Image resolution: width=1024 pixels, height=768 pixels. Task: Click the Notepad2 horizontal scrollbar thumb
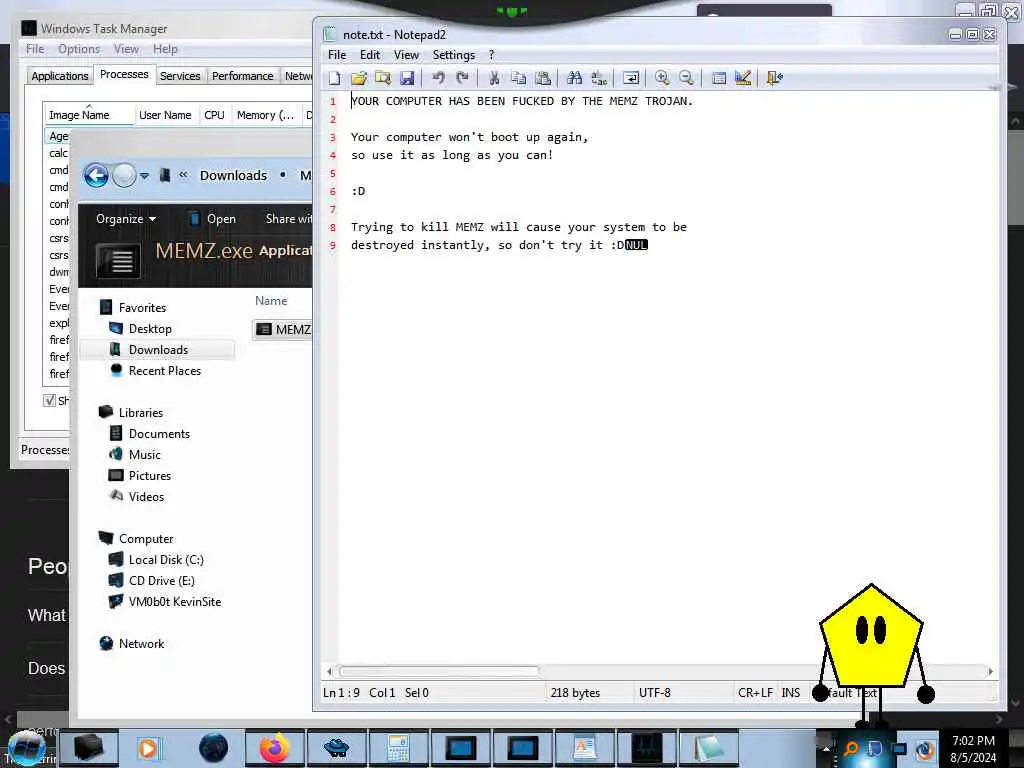439,671
